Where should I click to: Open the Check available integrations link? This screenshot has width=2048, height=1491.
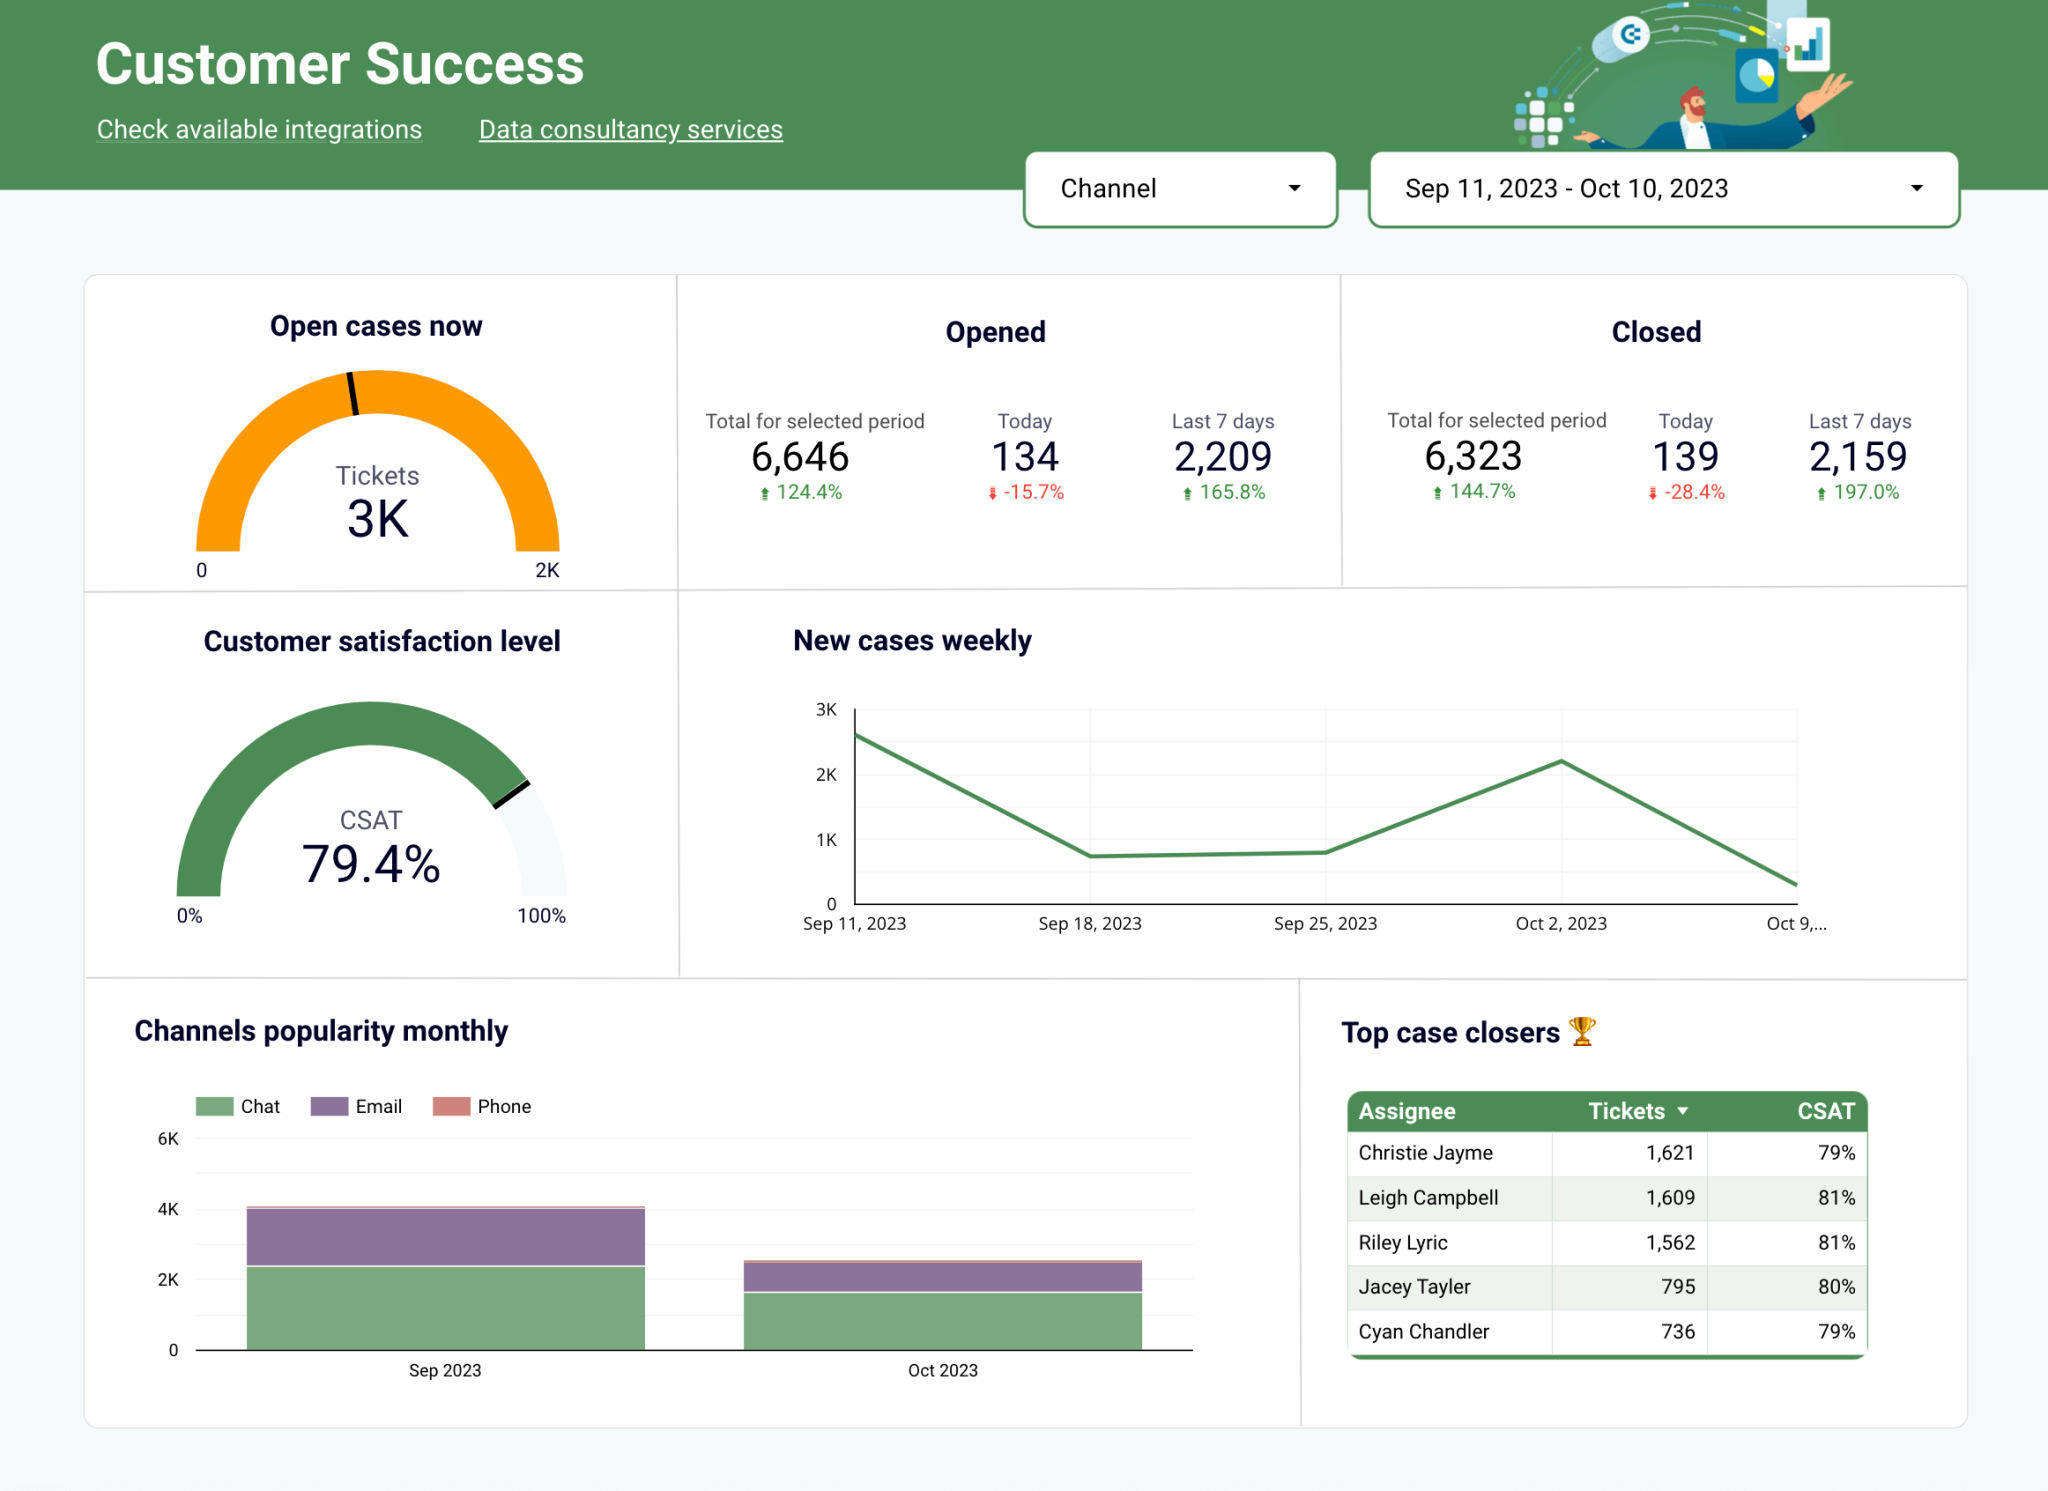(259, 129)
